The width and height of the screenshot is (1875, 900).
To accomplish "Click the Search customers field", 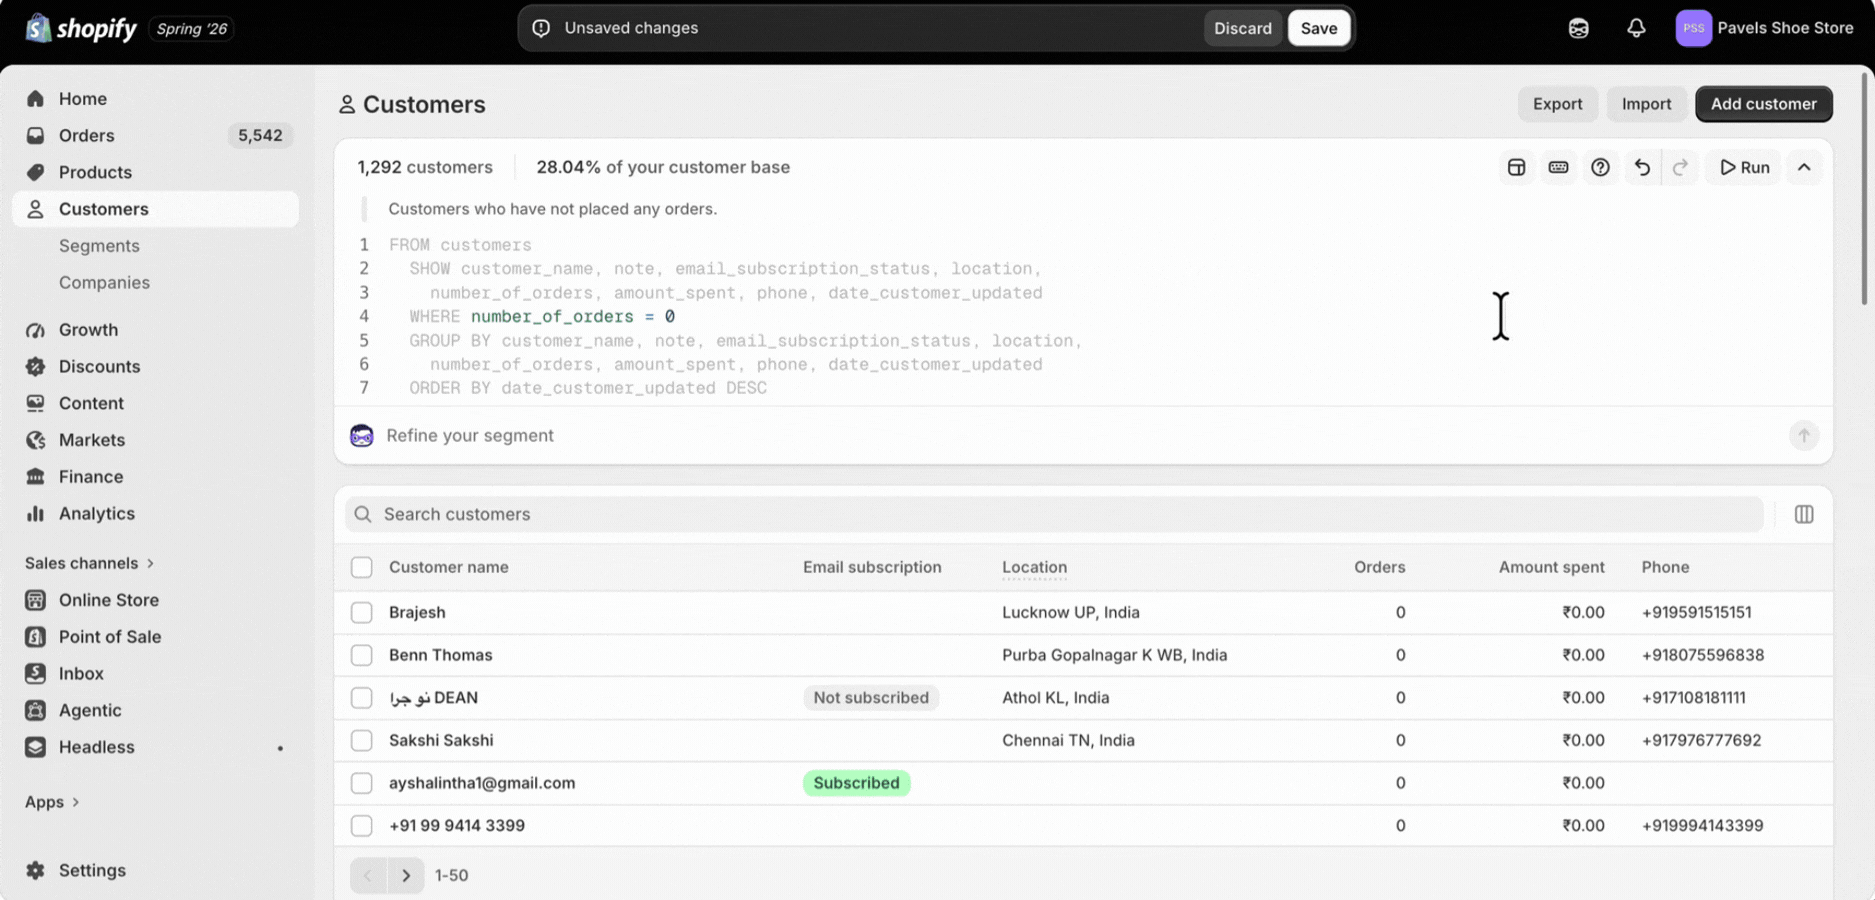I will [1054, 514].
